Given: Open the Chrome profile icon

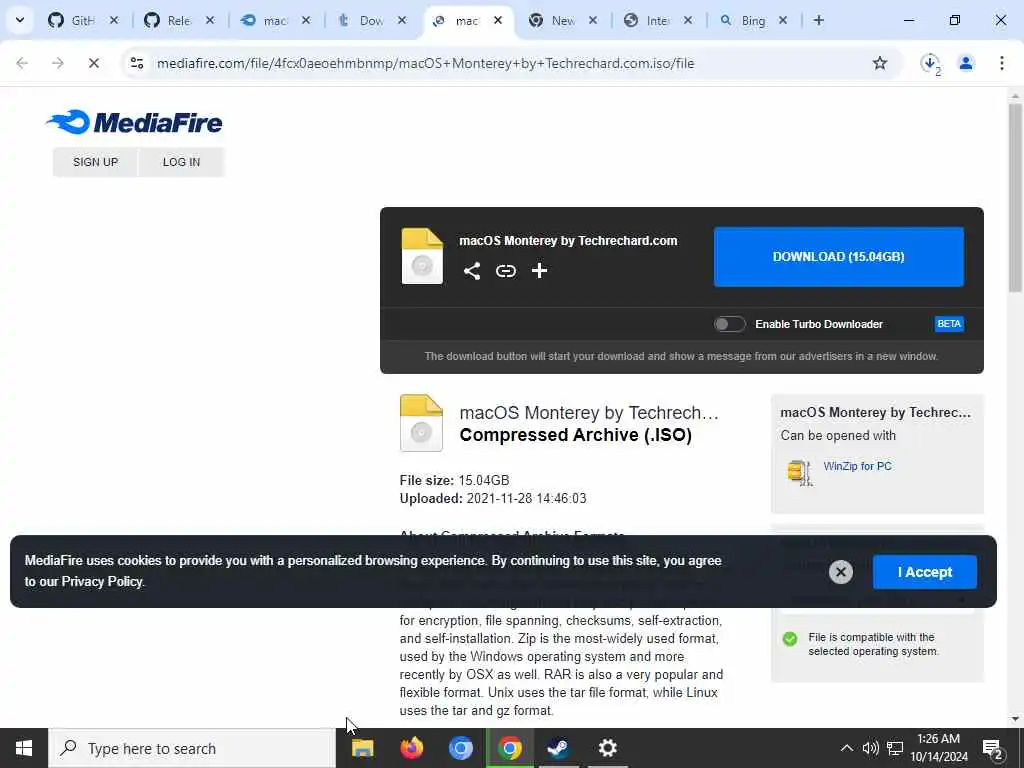Looking at the screenshot, I should click(x=966, y=63).
